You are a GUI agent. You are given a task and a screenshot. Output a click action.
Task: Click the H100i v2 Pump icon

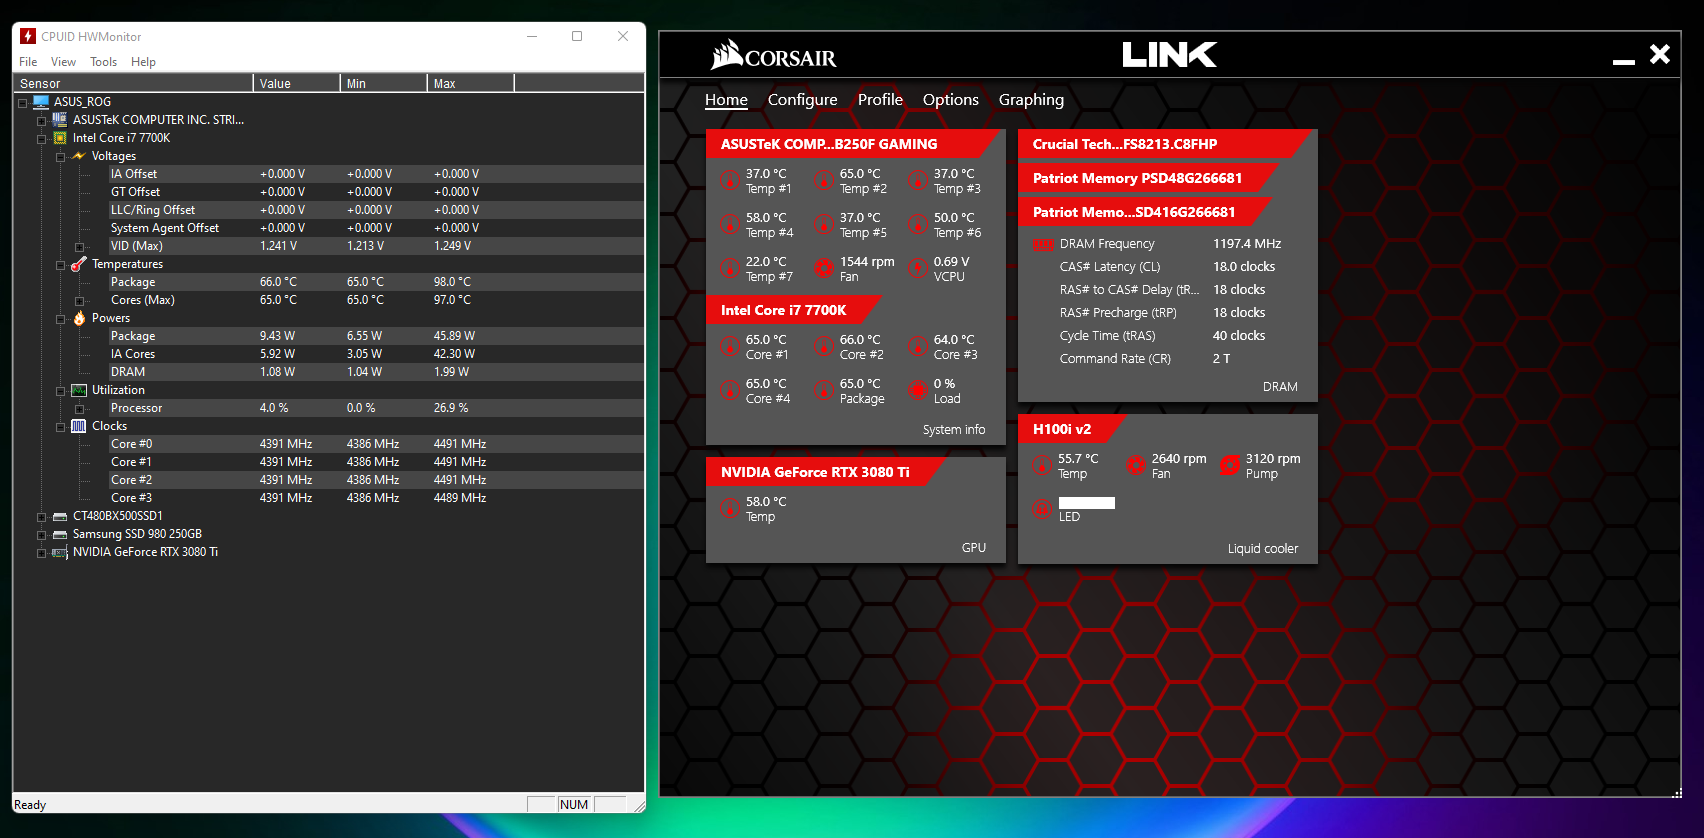pos(1229,466)
